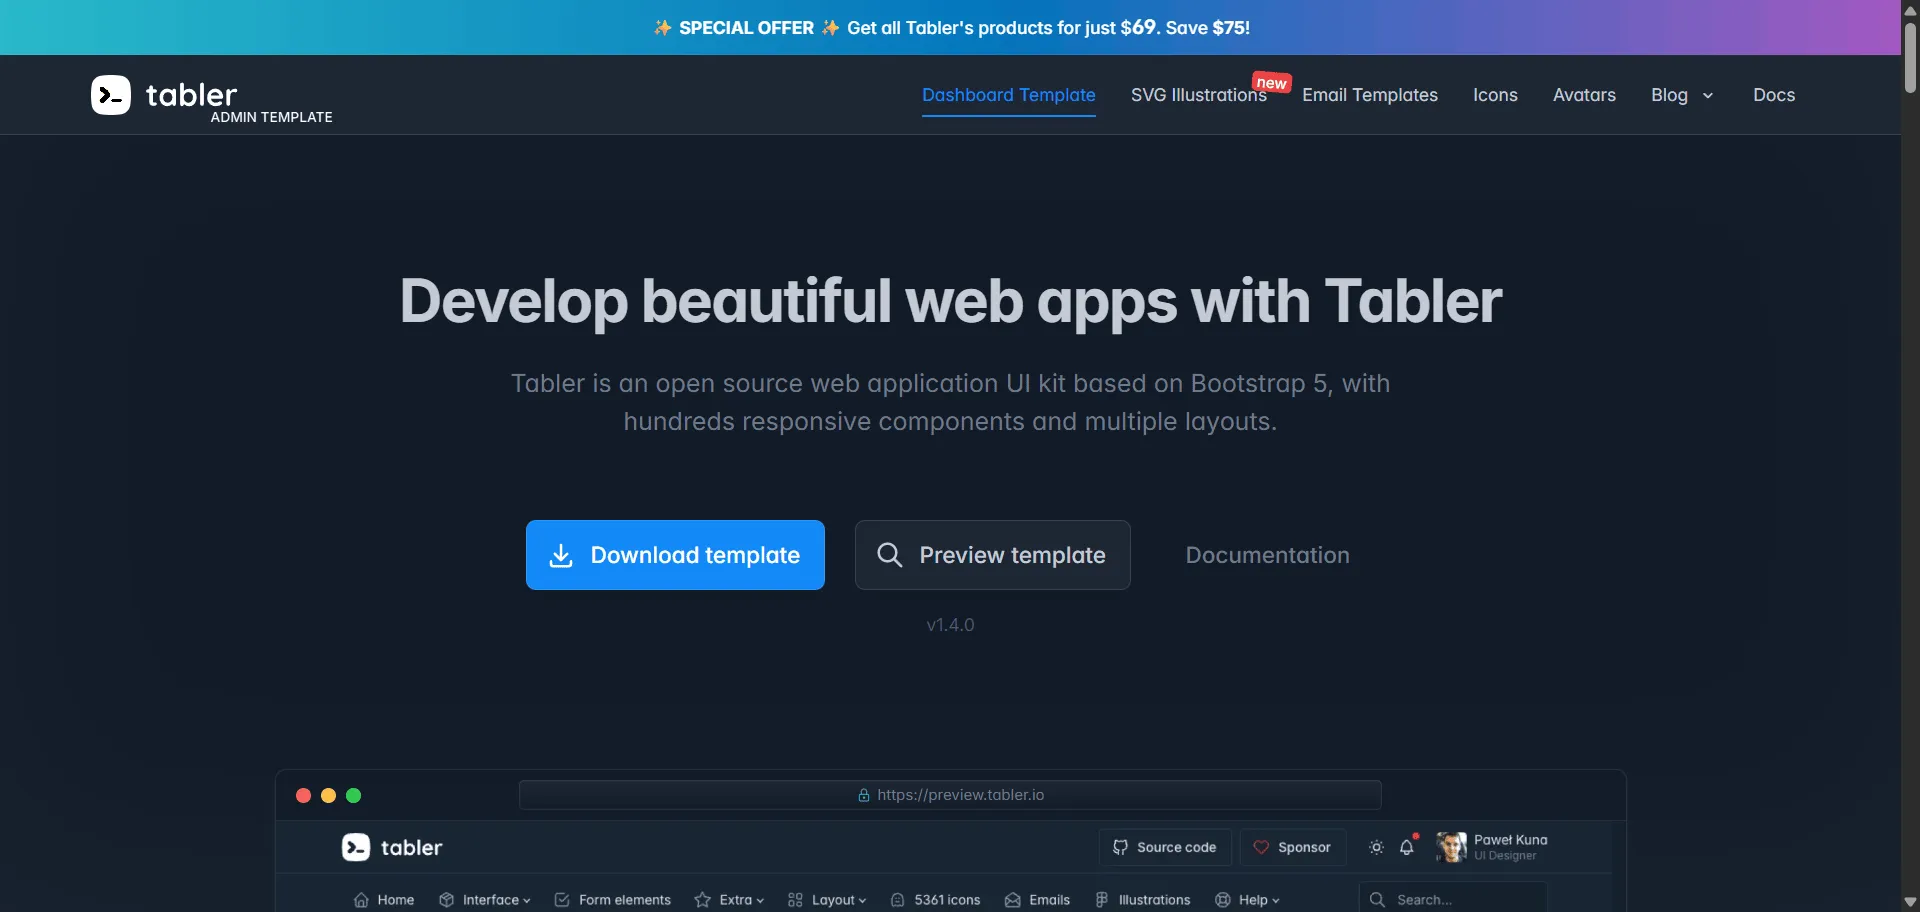Open the Icons page
Viewport: 1920px width, 912px height.
(1495, 95)
